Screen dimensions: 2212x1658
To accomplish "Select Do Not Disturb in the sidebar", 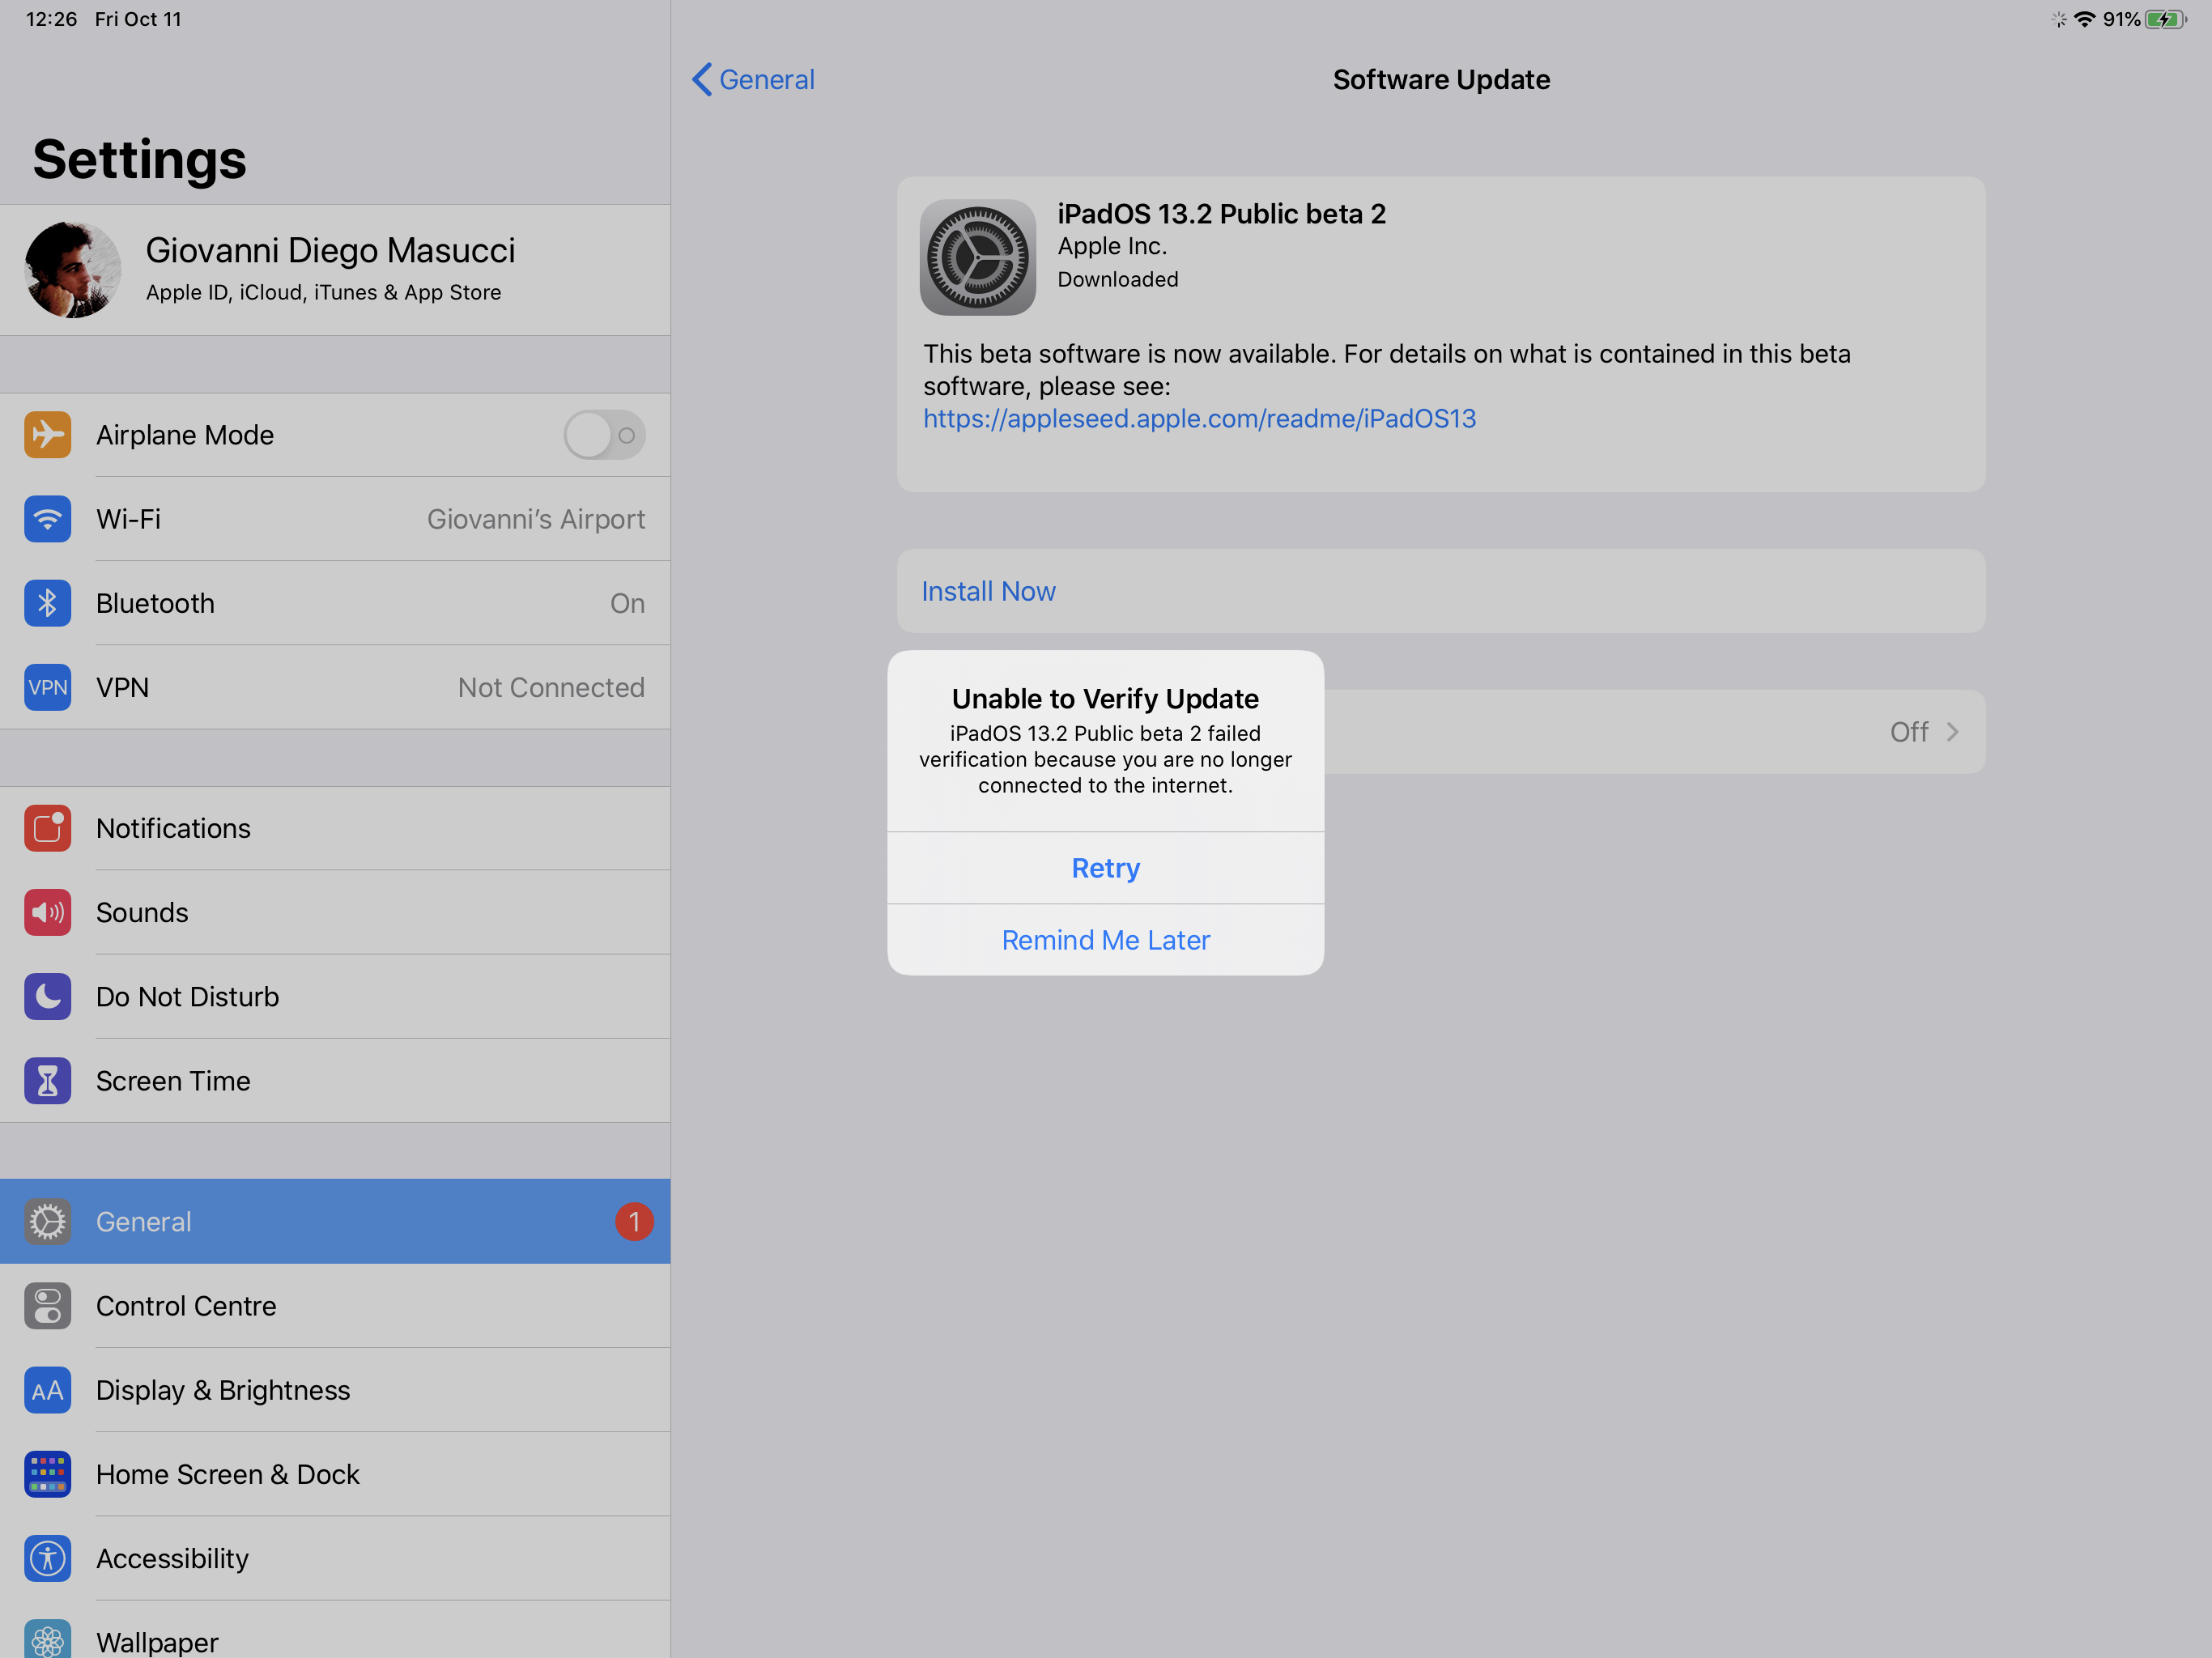I will click(335, 996).
